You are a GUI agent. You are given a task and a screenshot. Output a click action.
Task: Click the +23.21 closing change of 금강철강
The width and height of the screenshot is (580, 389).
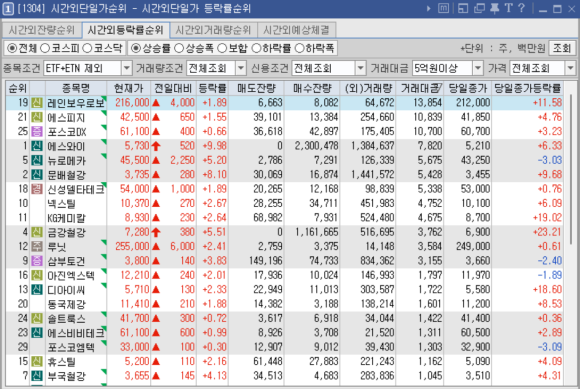(x=547, y=232)
